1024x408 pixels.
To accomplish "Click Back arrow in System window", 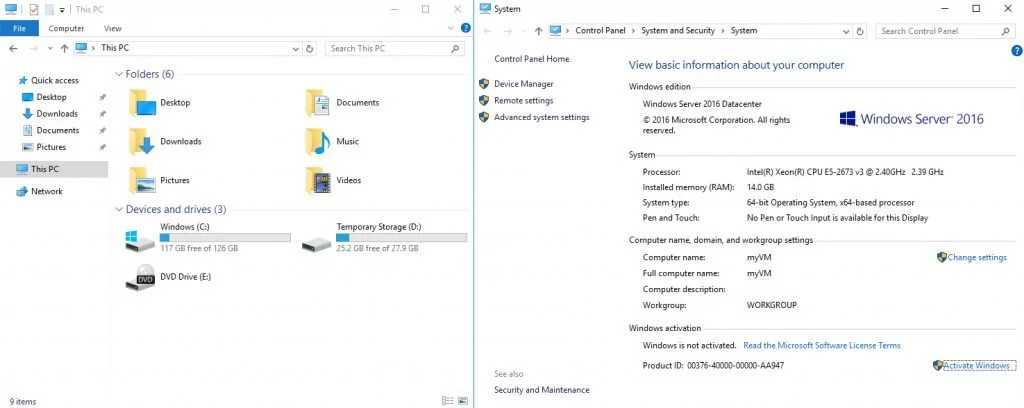I will pyautogui.click(x=488, y=31).
